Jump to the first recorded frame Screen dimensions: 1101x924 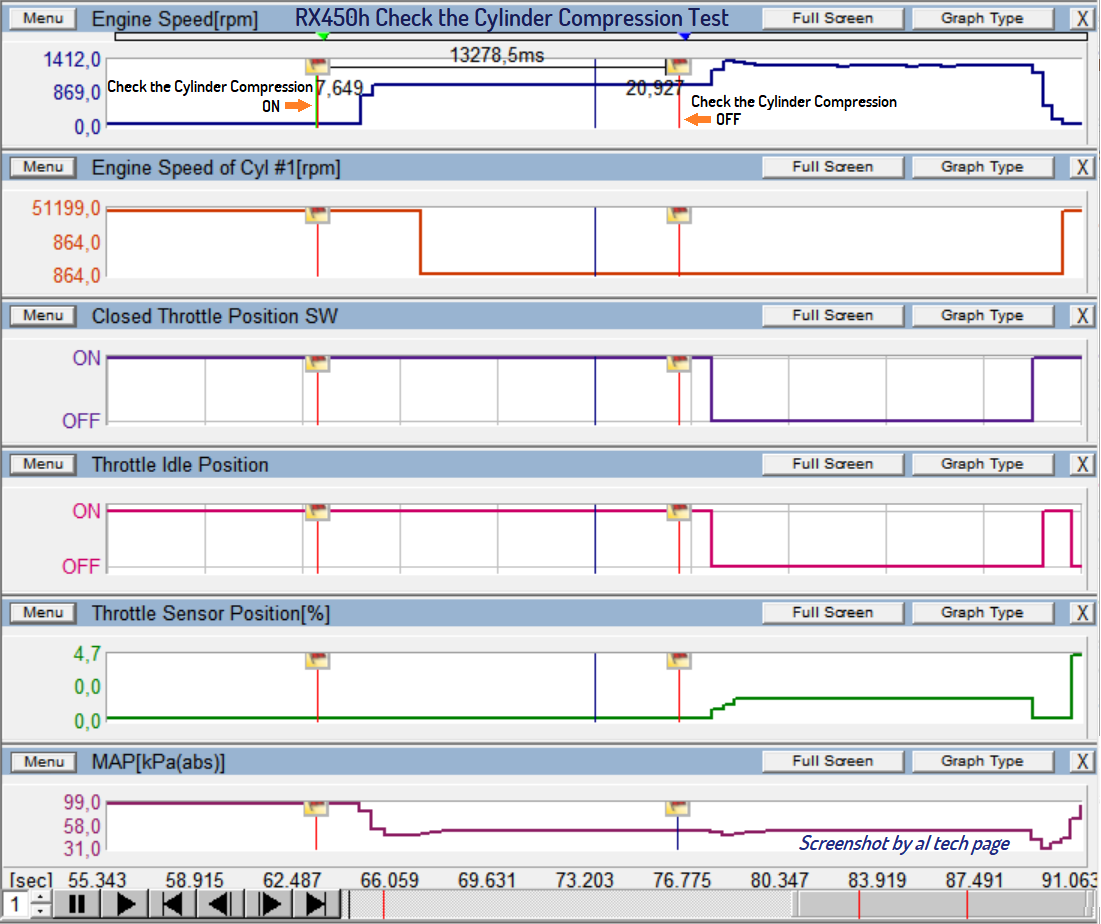173,905
